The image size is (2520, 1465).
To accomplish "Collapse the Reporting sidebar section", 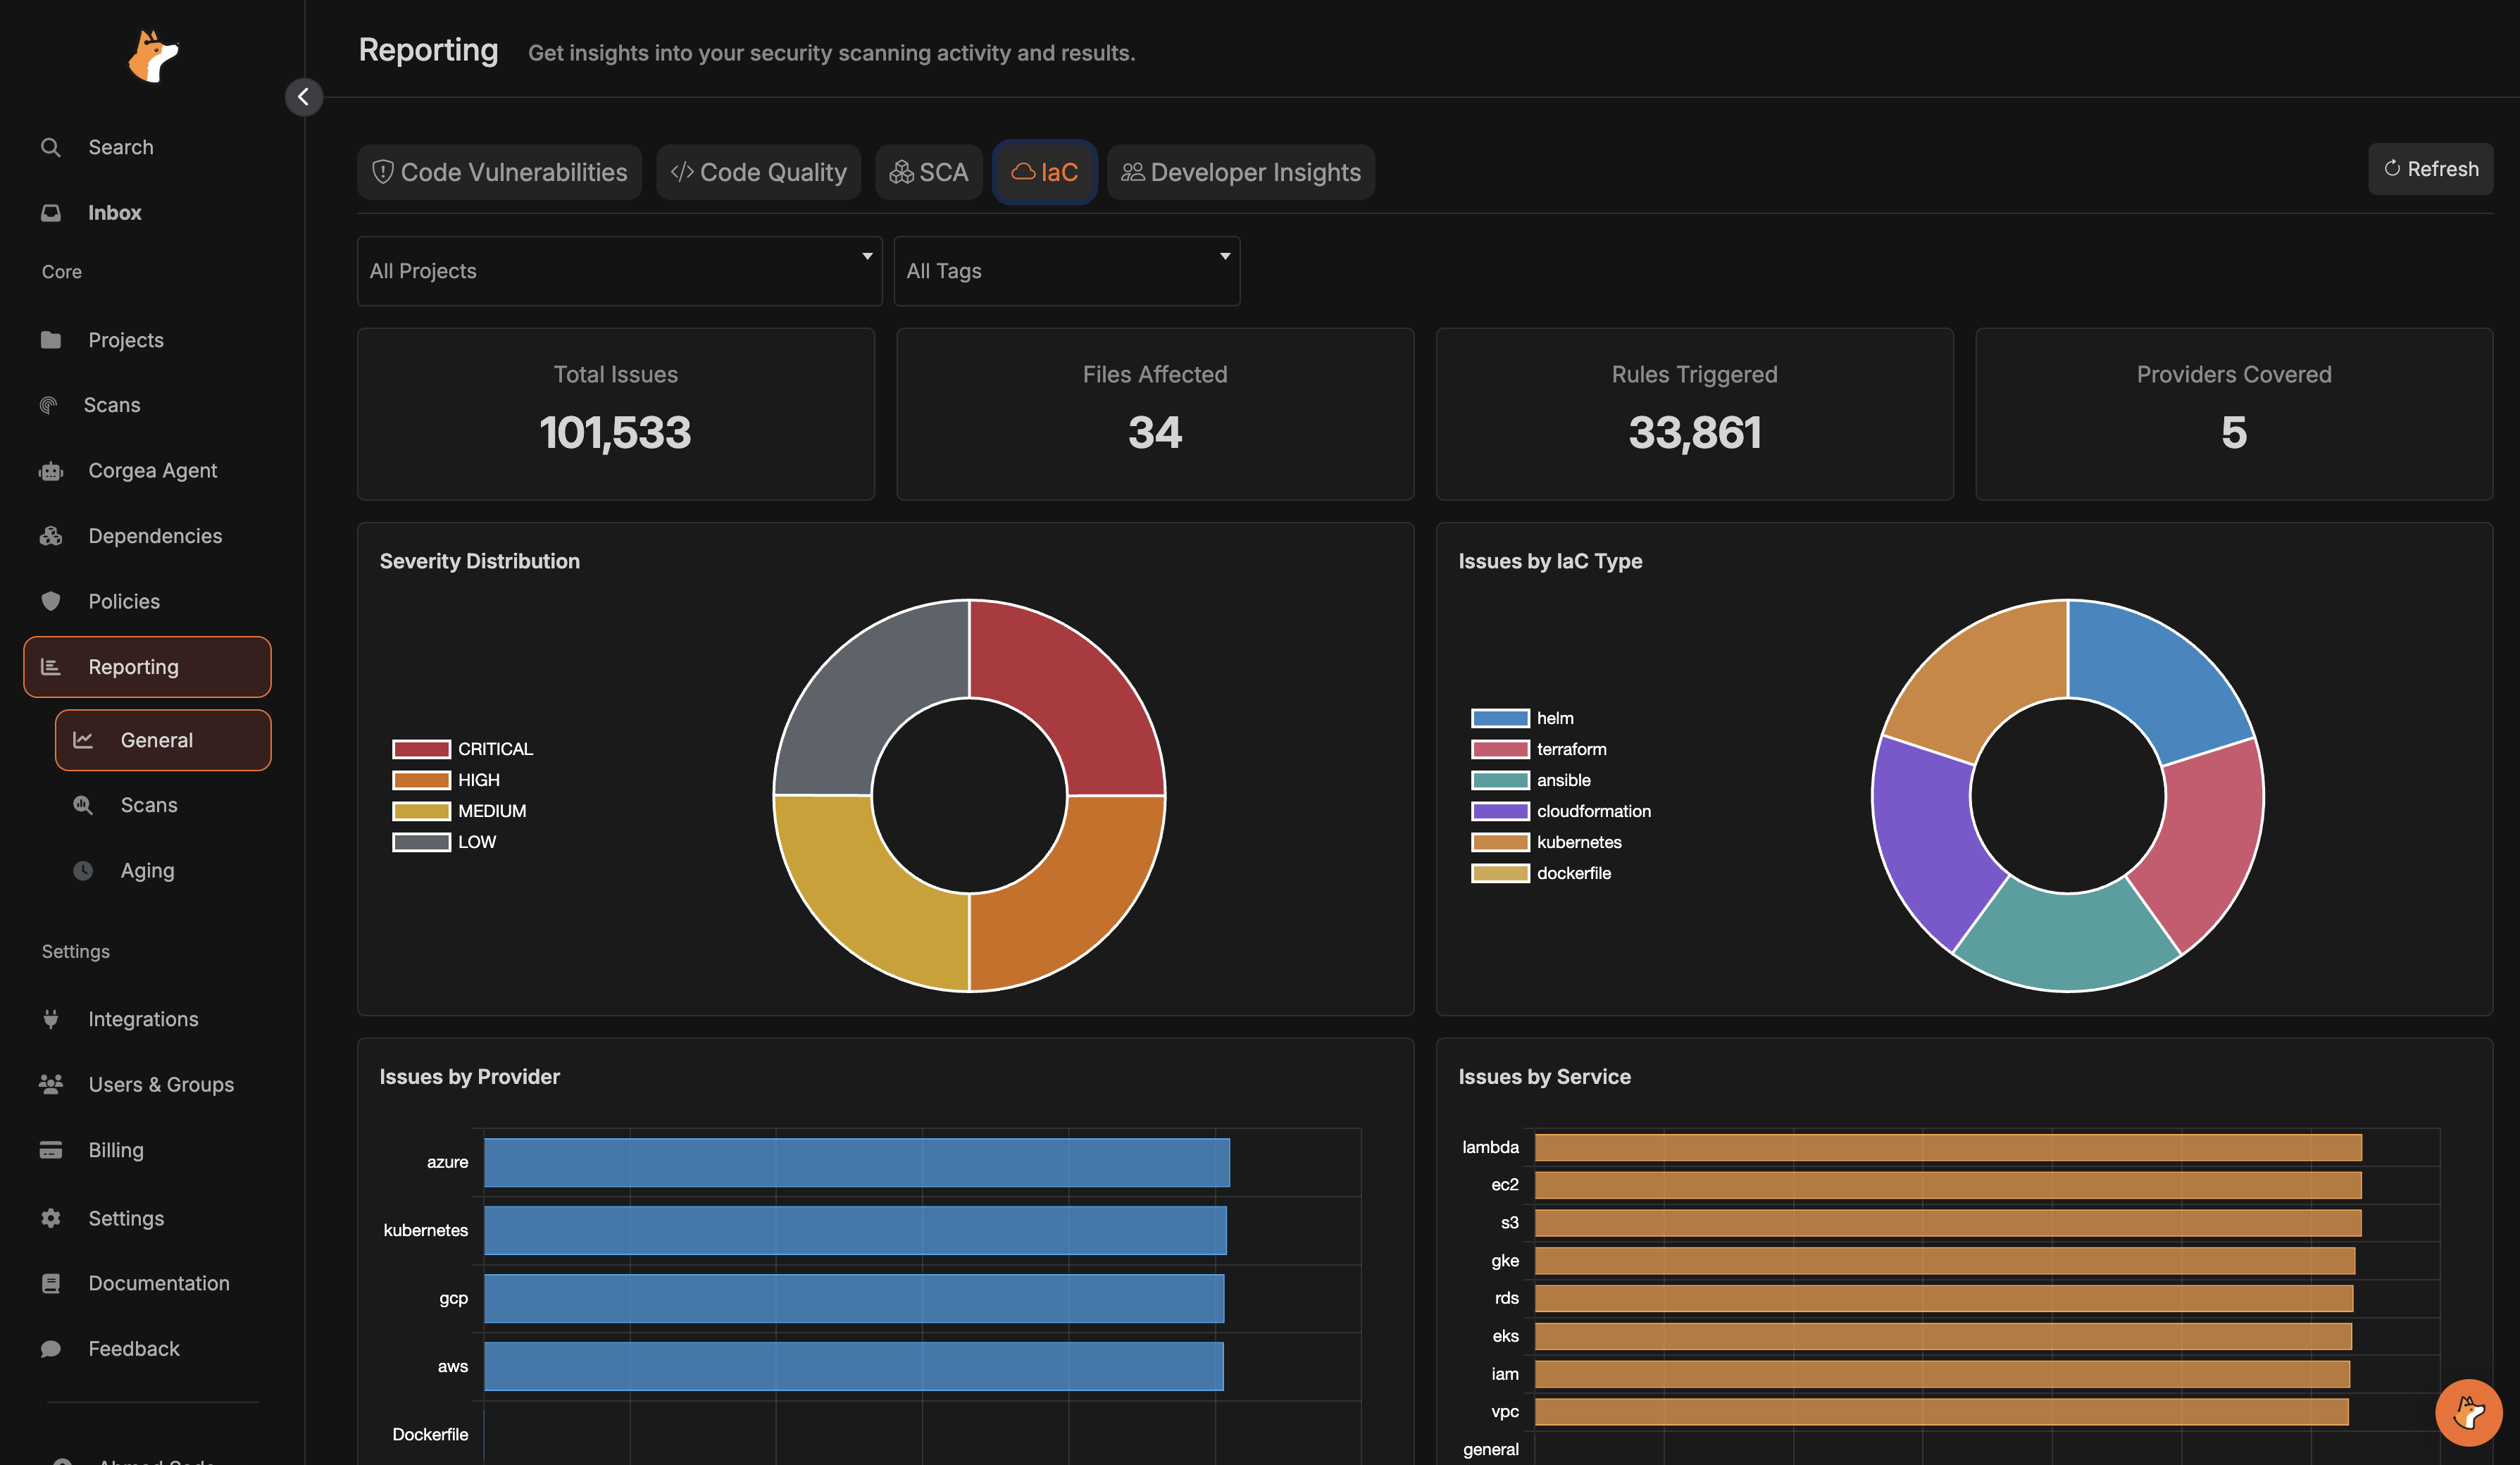I will click(147, 667).
